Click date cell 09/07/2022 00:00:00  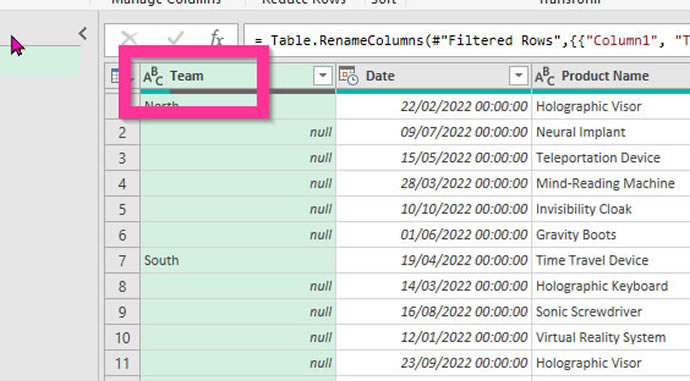(x=433, y=132)
